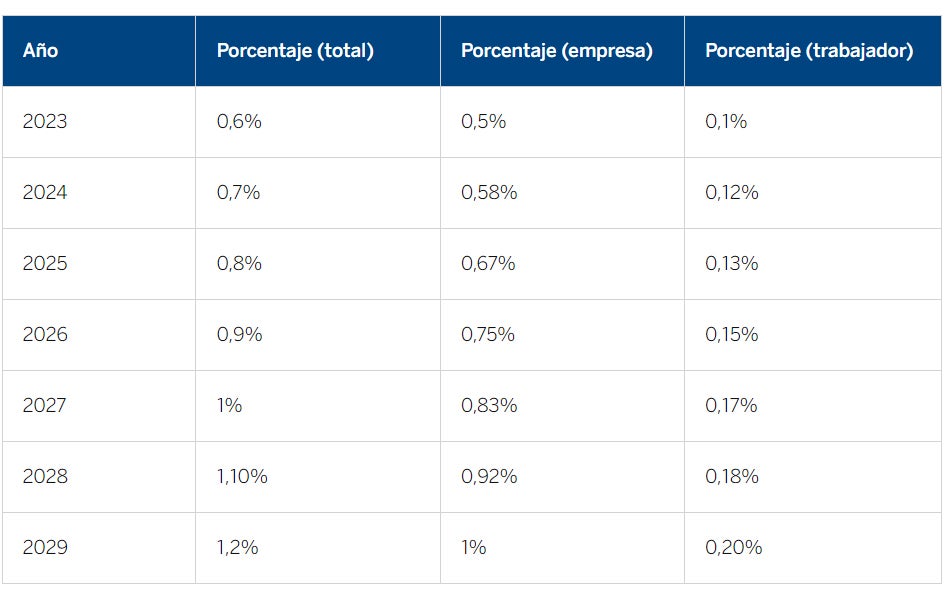Select the 2023 year cell
Screen dimensions: 950x595
[x=45, y=122]
